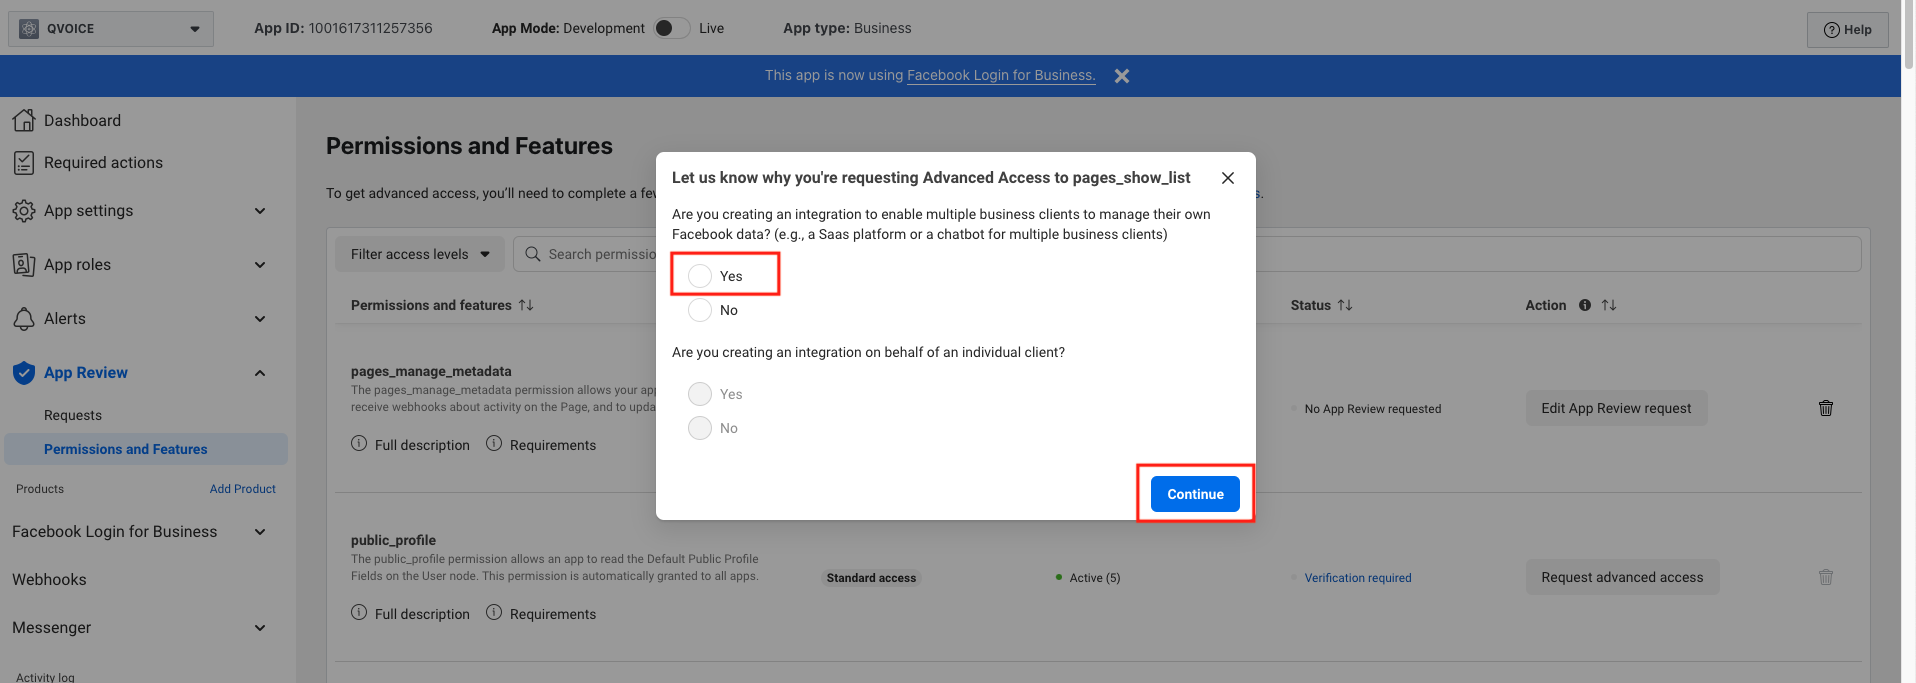Viewport: 1916px width, 683px height.
Task: Open the Dashboard home icon
Action: [x=24, y=120]
